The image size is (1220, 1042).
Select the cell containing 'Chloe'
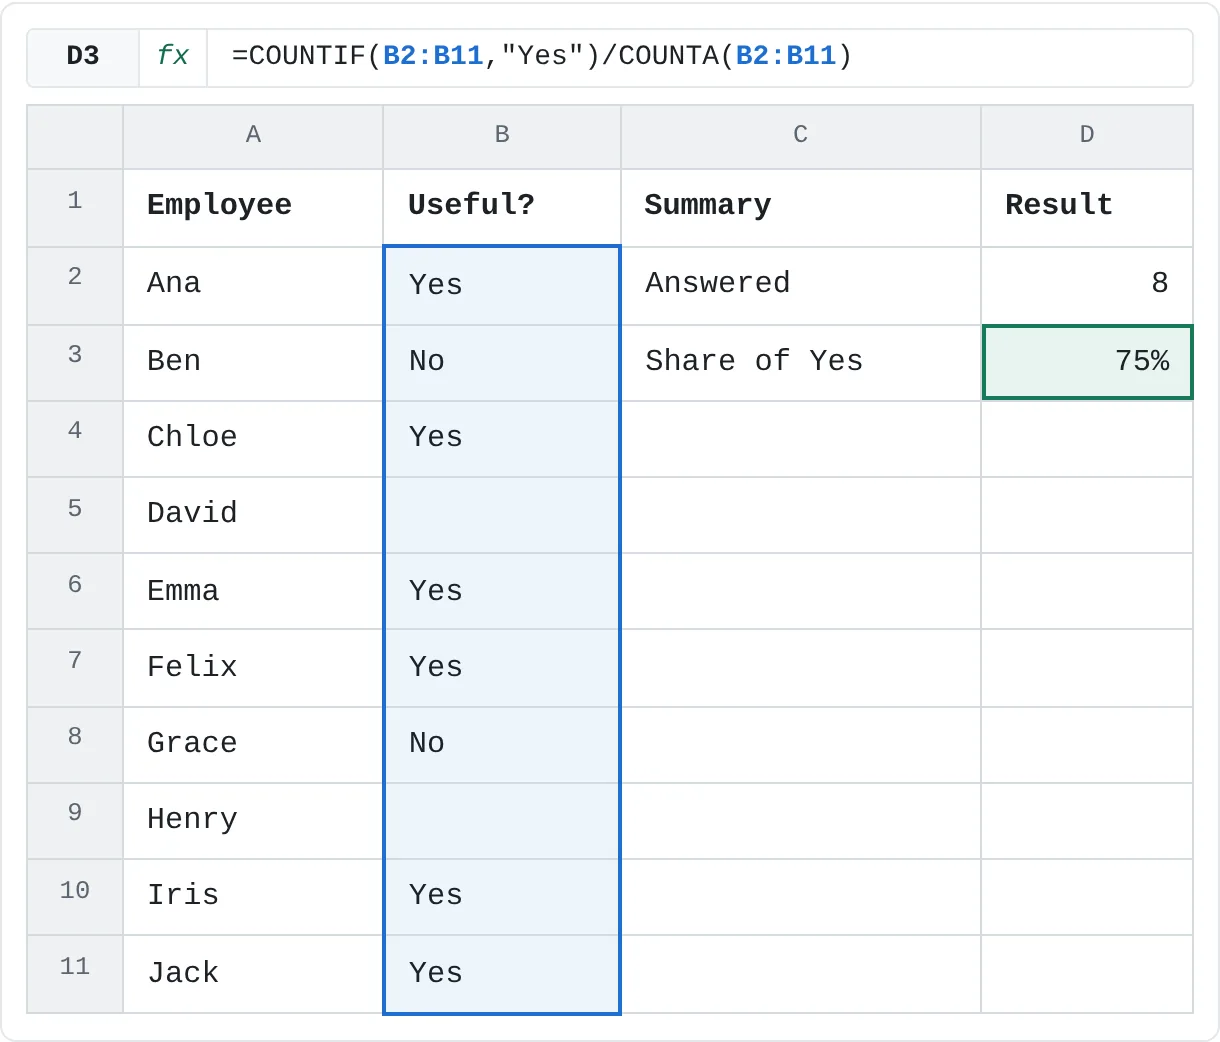[x=253, y=439]
